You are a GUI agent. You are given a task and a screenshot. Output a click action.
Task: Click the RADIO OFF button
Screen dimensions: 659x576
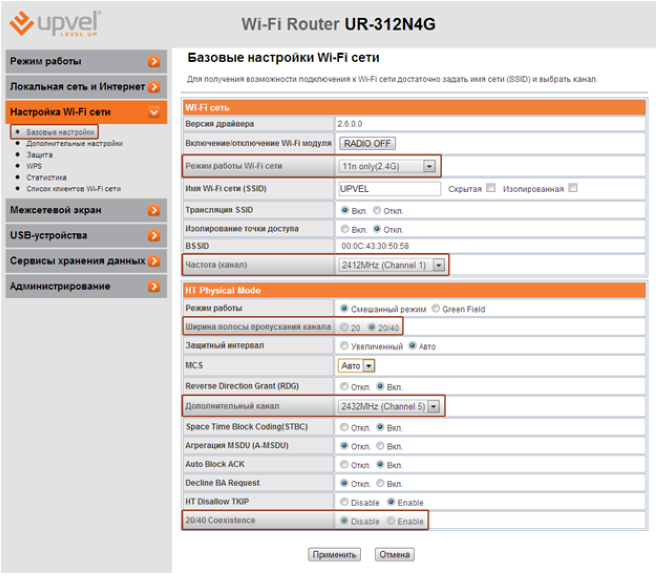click(367, 144)
